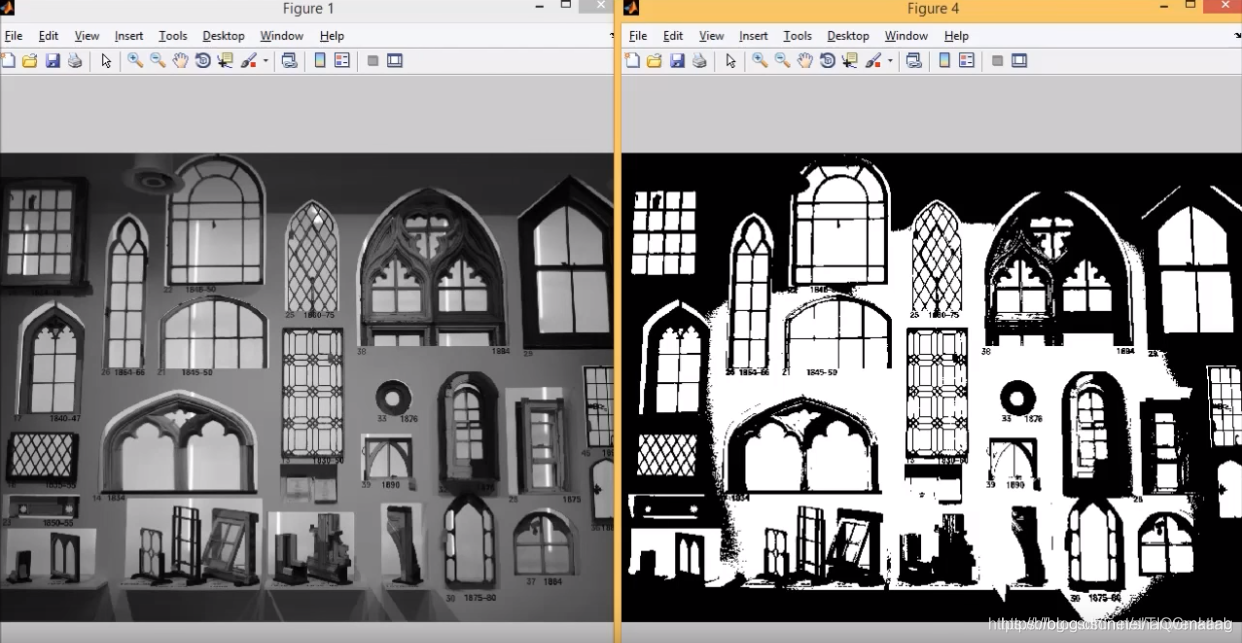Viewport: 1242px width, 643px height.
Task: Click New Figure icon in Figure 1
Action: pos(8,61)
